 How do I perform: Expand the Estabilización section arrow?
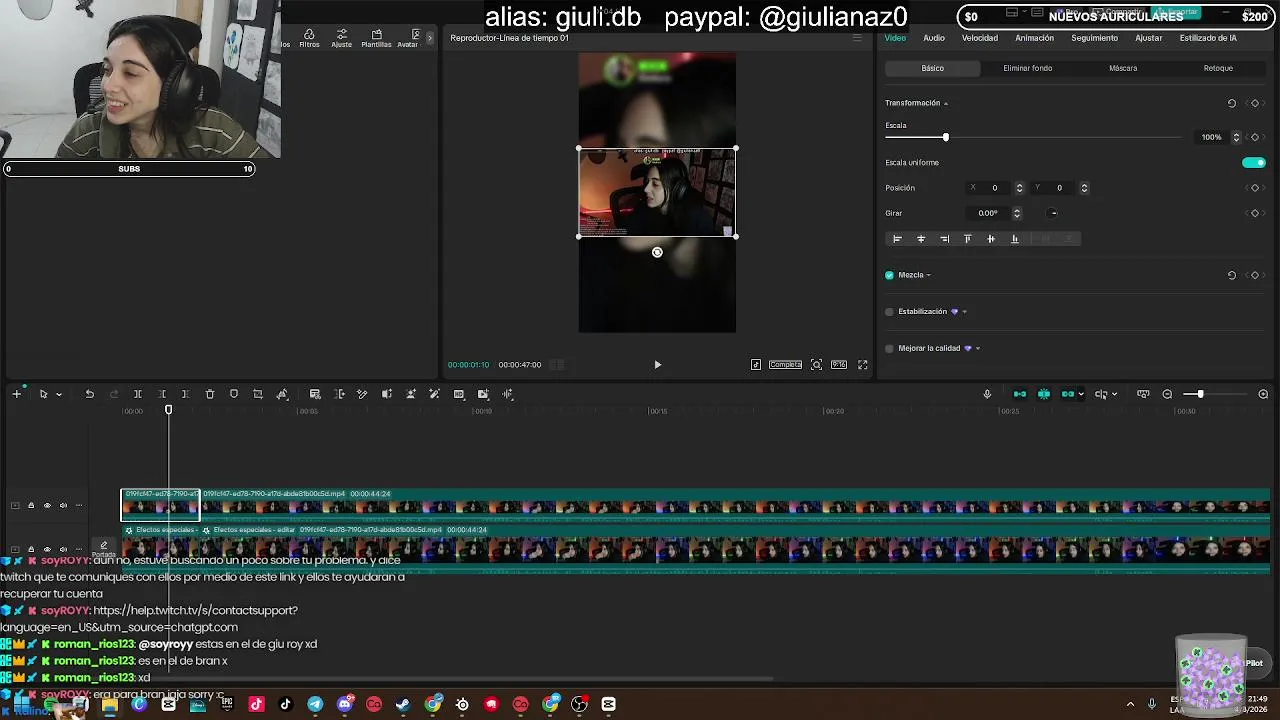(964, 312)
